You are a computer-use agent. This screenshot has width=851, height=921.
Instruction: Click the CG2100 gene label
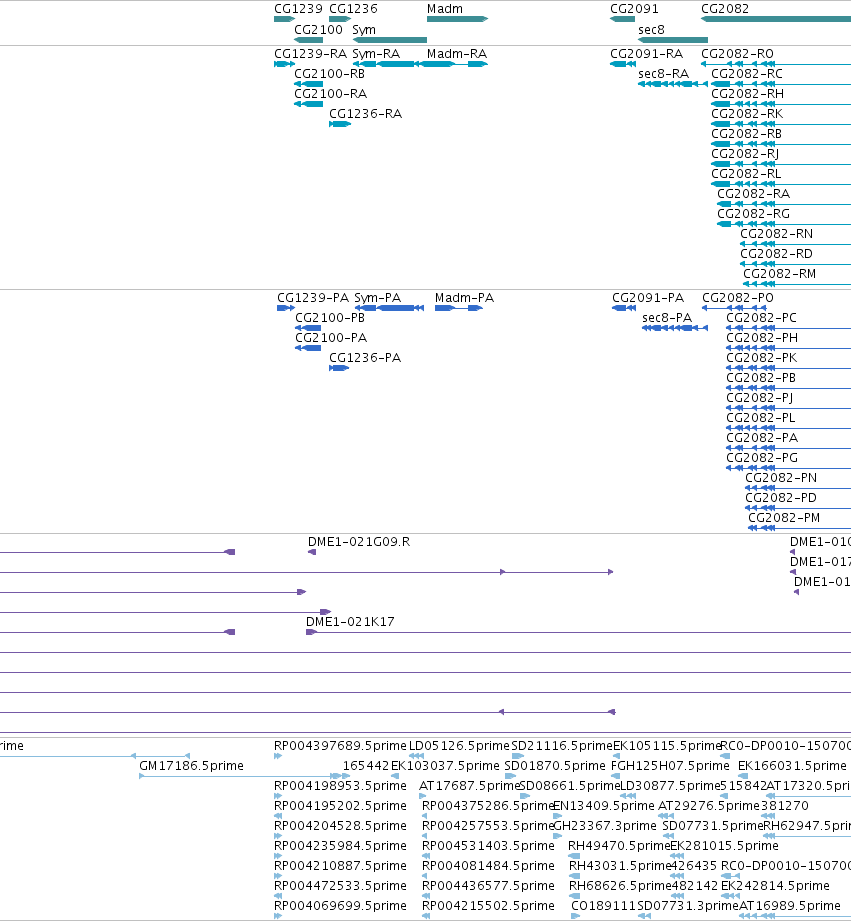click(x=318, y=29)
